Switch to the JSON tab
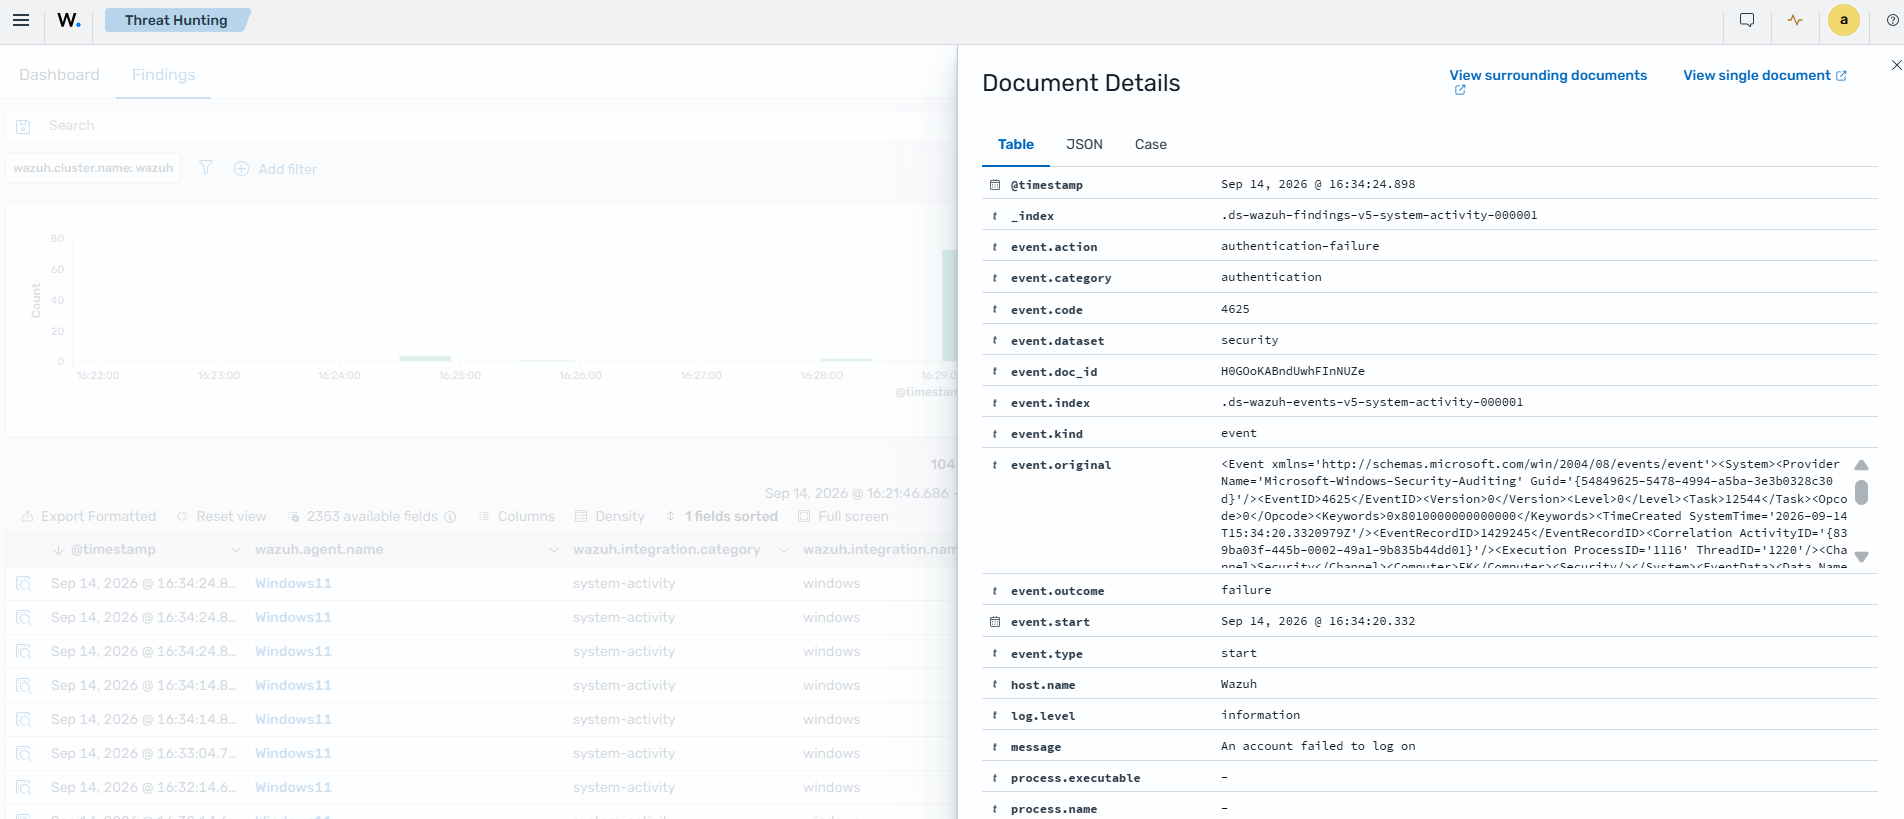Image resolution: width=1904 pixels, height=819 pixels. pyautogui.click(x=1084, y=144)
